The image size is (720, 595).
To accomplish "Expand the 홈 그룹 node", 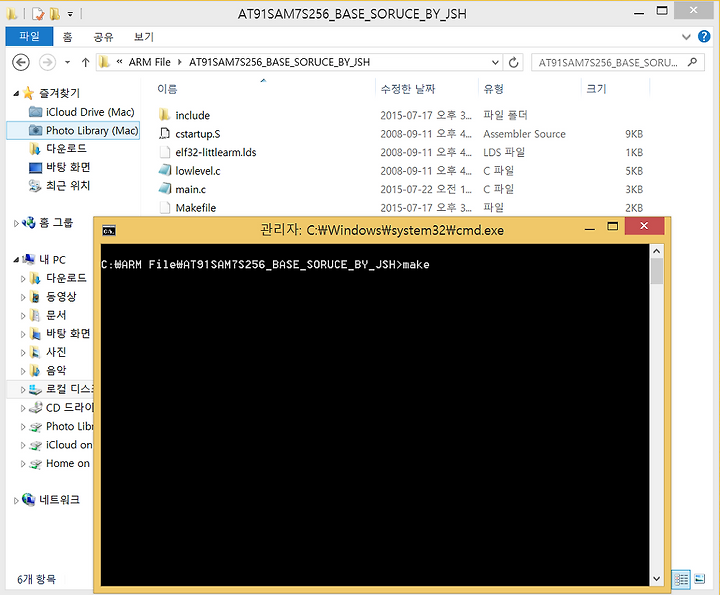I will point(16,224).
